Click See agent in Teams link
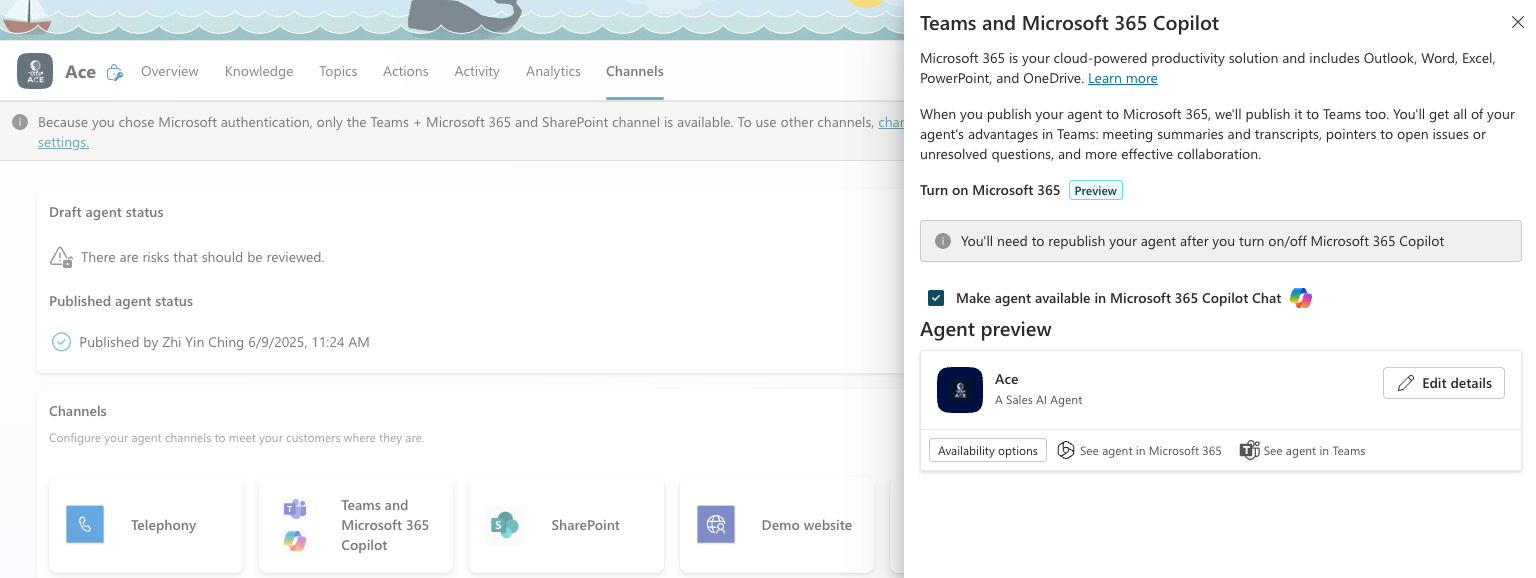 [1314, 451]
